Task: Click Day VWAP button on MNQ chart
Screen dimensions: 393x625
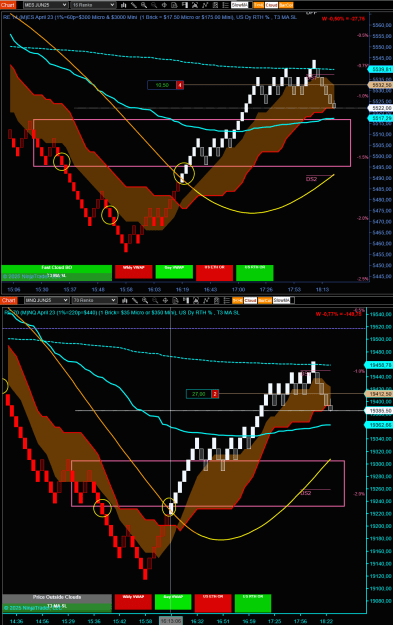Action: tap(173, 602)
